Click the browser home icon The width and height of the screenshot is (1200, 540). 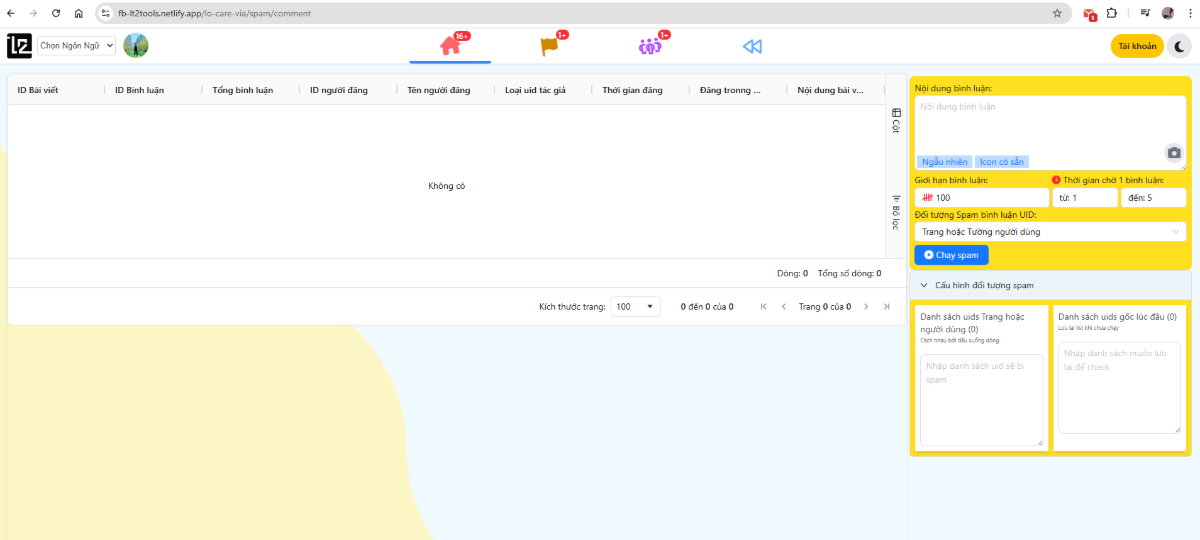tap(78, 13)
